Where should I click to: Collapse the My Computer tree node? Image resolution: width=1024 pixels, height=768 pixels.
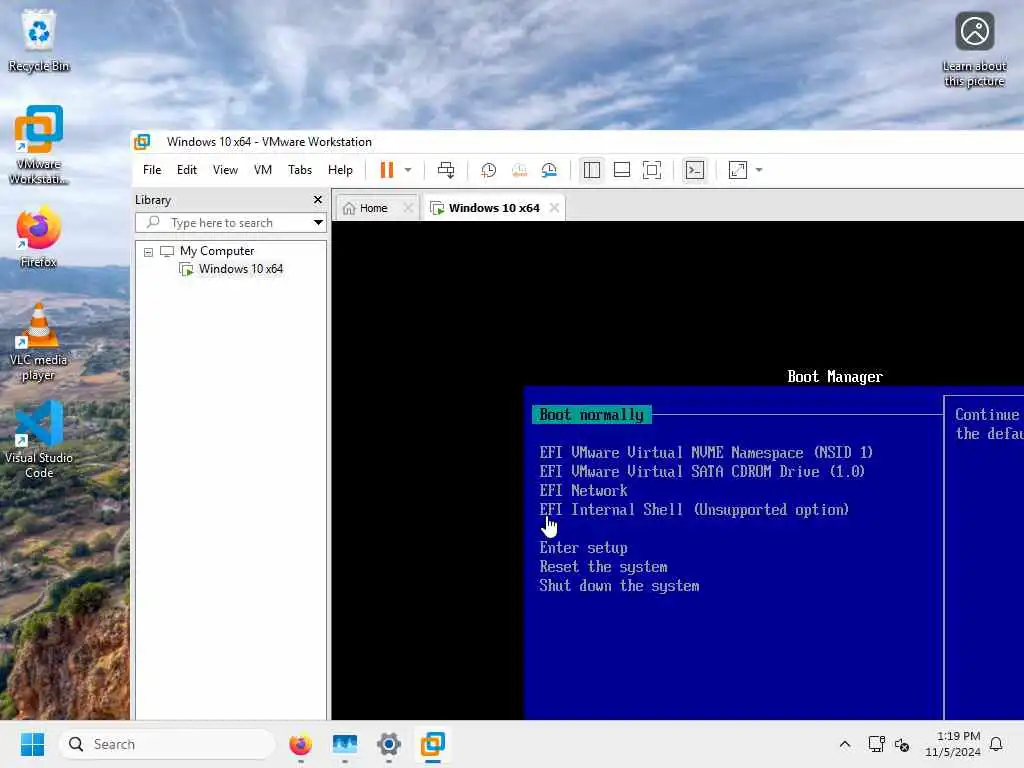click(x=148, y=251)
